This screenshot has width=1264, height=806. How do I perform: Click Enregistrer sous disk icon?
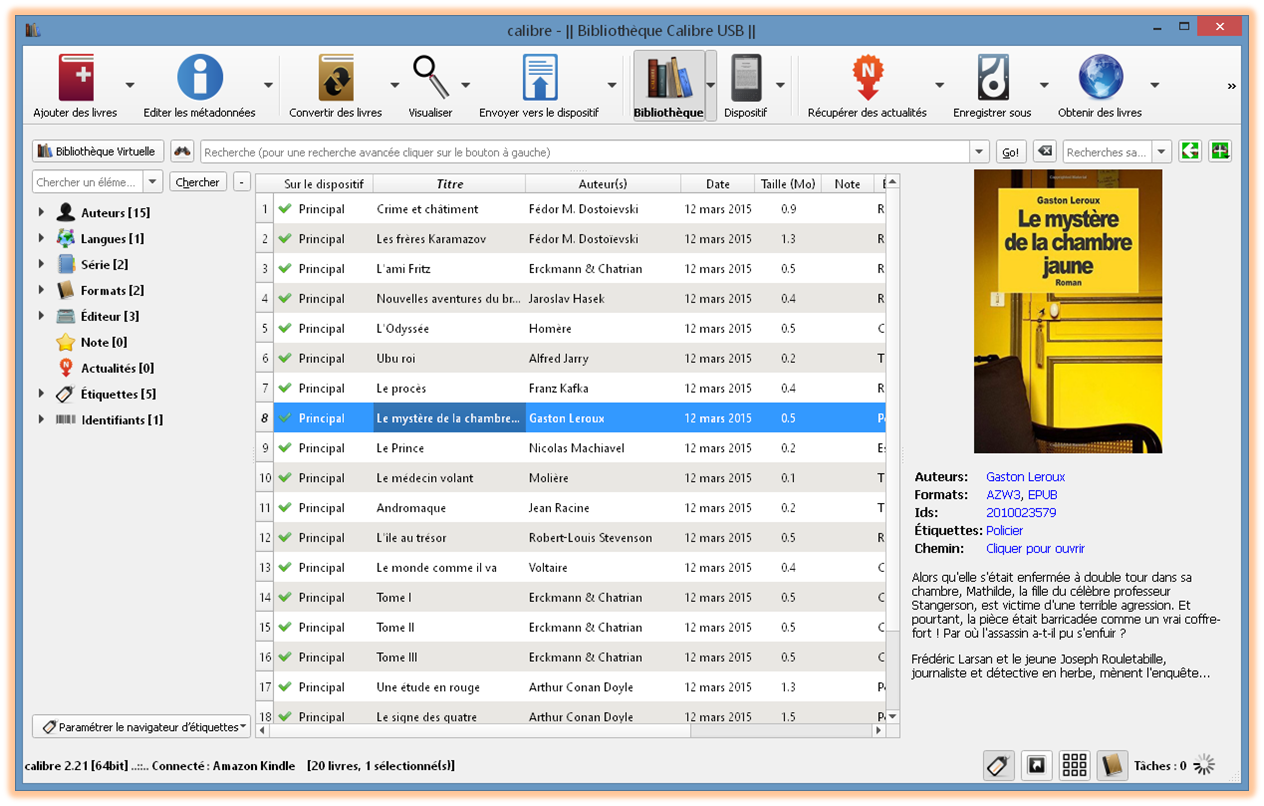coord(992,78)
